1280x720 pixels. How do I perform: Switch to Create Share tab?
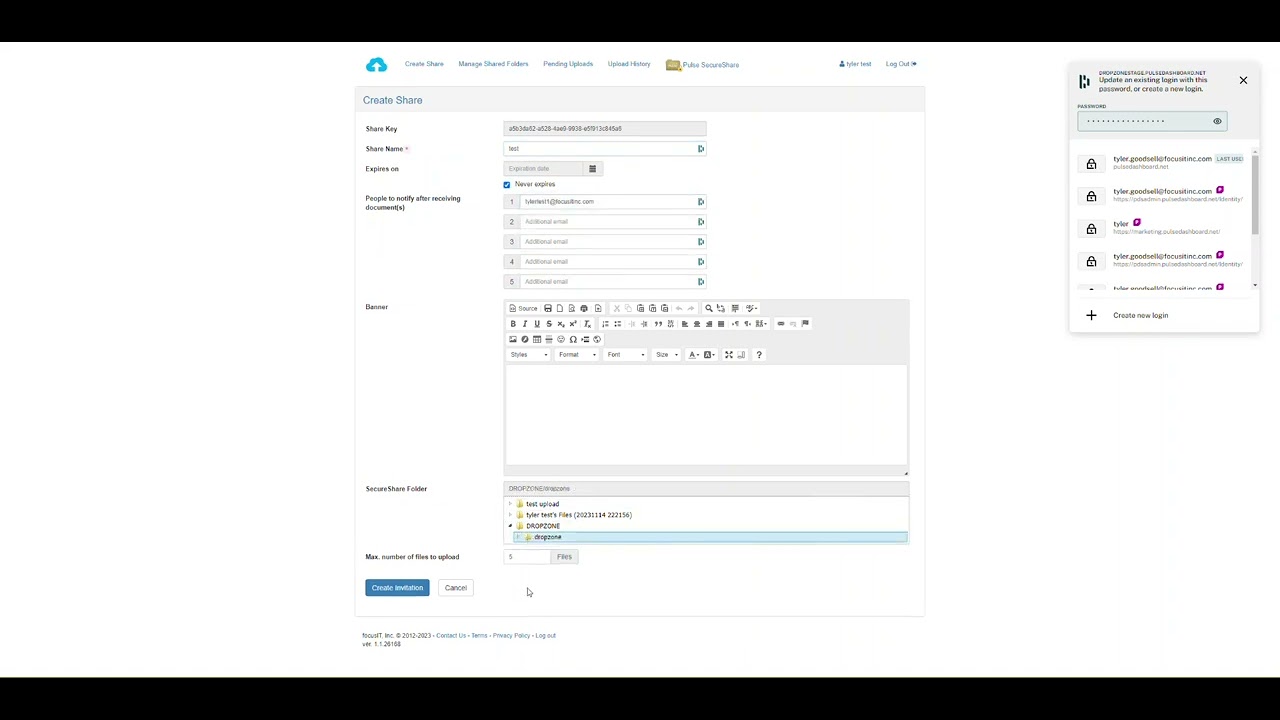tap(424, 64)
